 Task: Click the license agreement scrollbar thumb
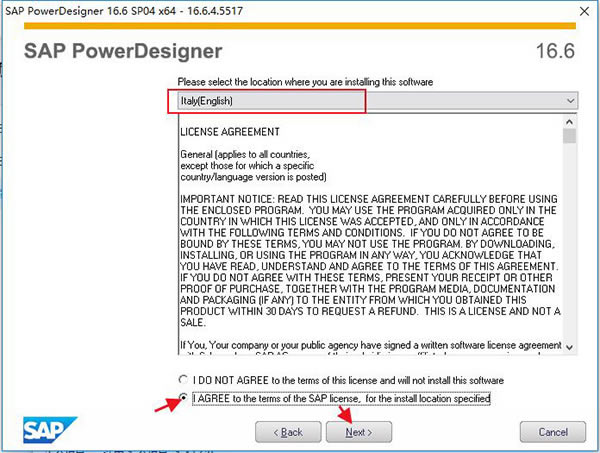569,136
